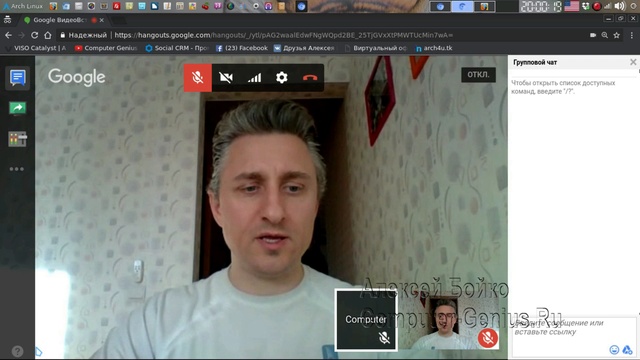Toggle the camera on in call toolbar
640x360 pixels.
[x=226, y=78]
